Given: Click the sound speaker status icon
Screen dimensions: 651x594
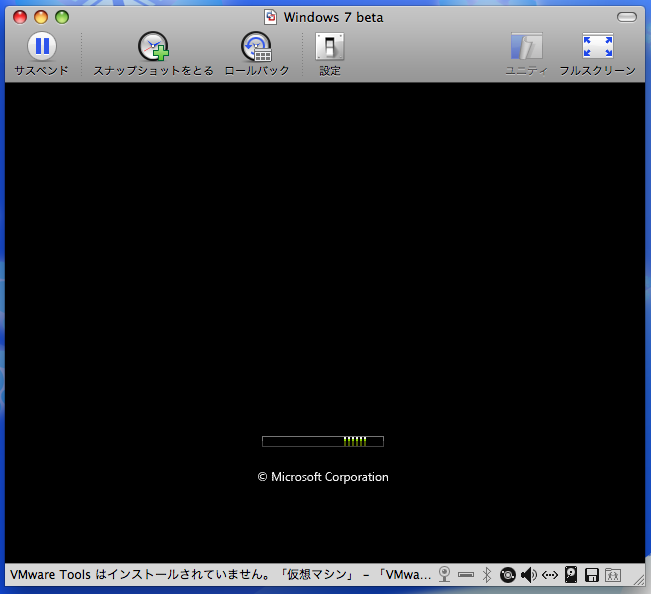Looking at the screenshot, I should pos(529,575).
